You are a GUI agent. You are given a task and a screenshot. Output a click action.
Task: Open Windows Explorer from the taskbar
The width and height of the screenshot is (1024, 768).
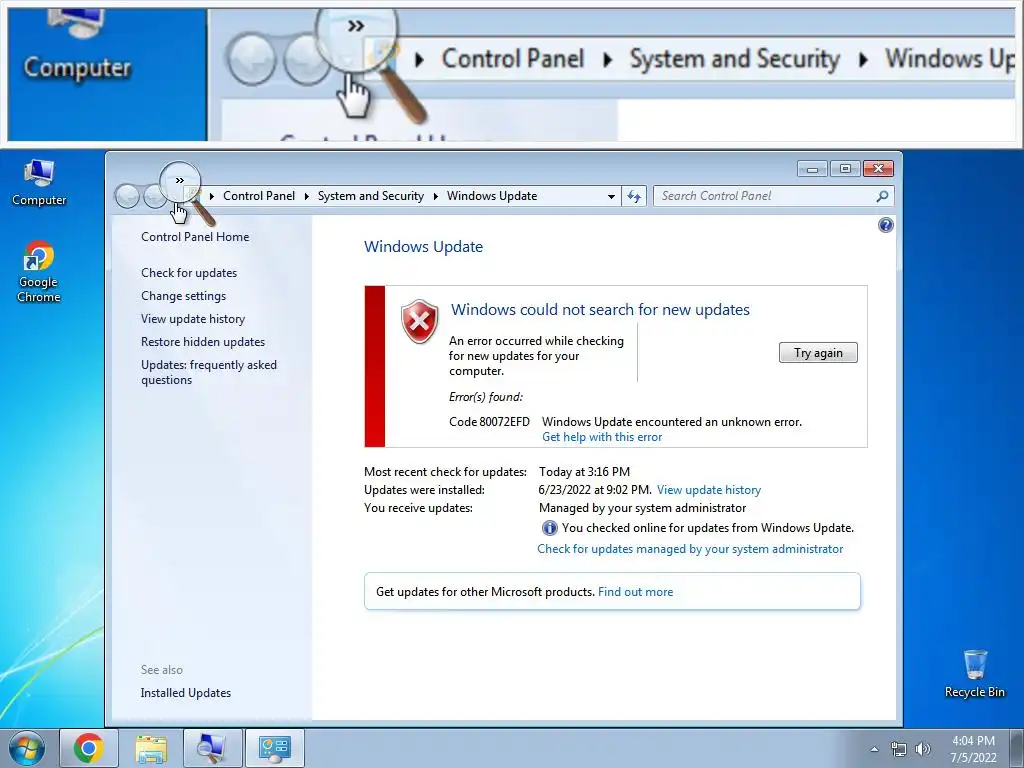[151, 748]
